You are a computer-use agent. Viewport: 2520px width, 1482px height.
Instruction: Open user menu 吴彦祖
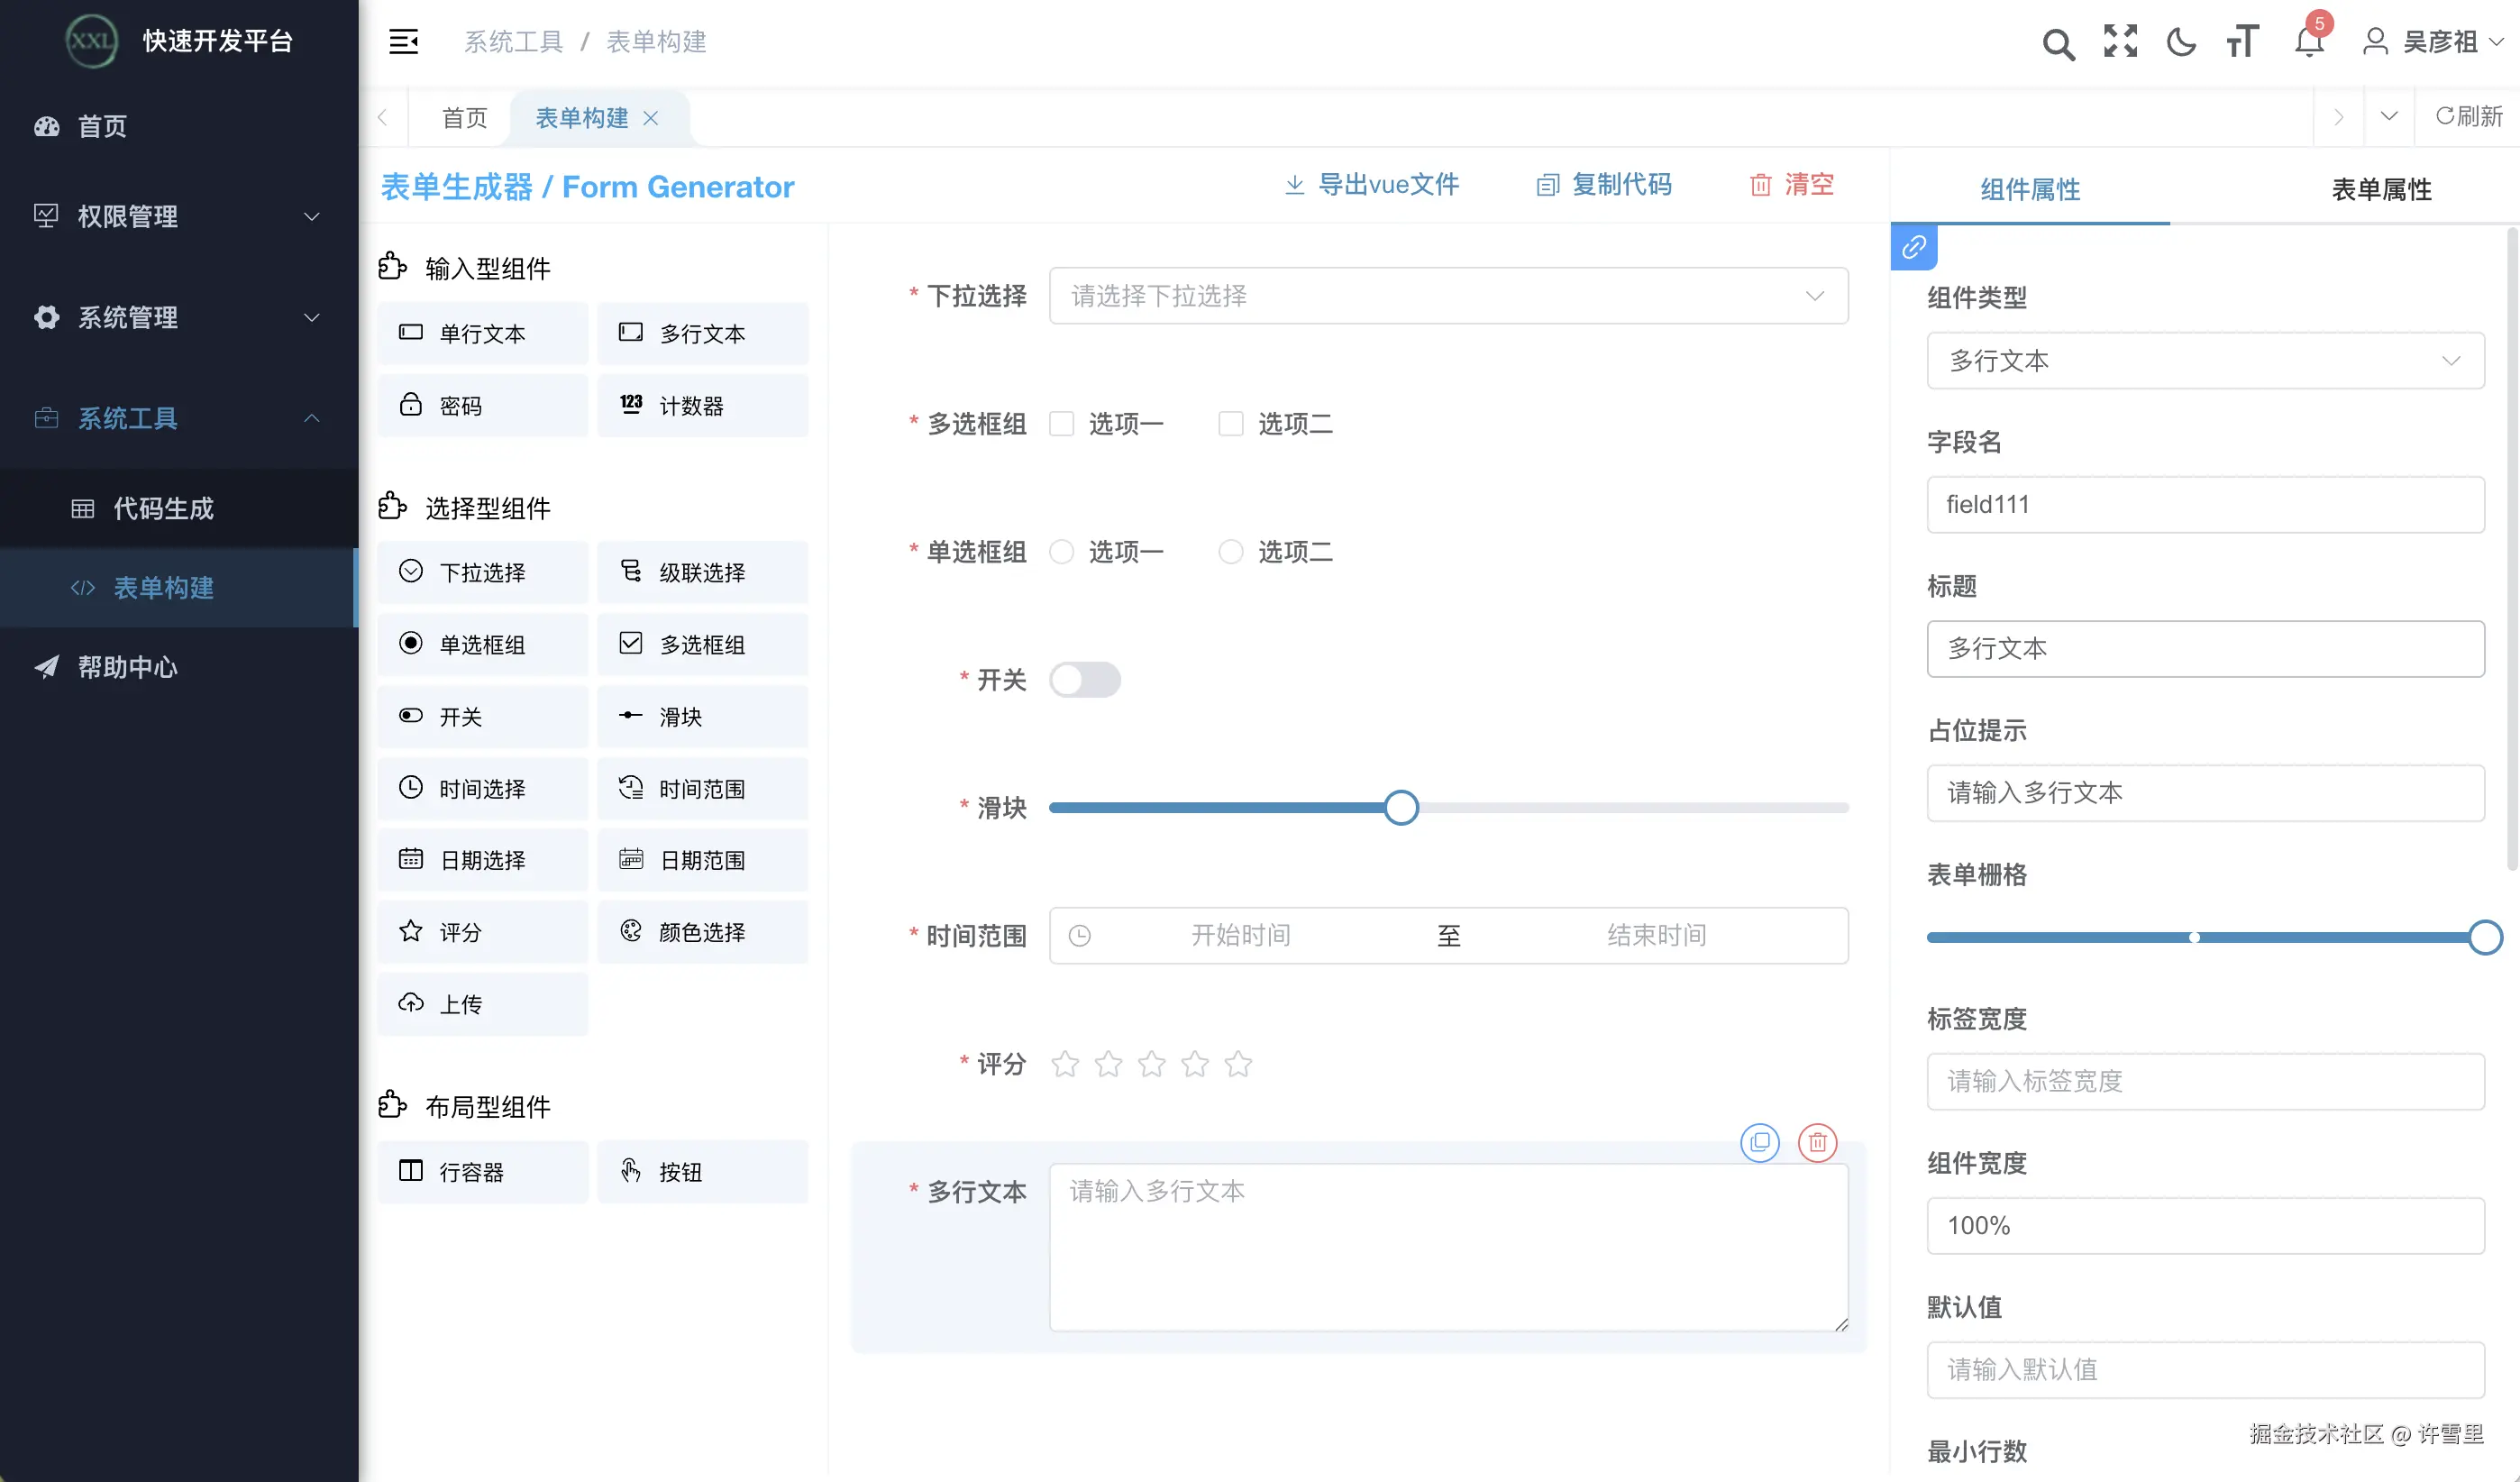(2433, 42)
